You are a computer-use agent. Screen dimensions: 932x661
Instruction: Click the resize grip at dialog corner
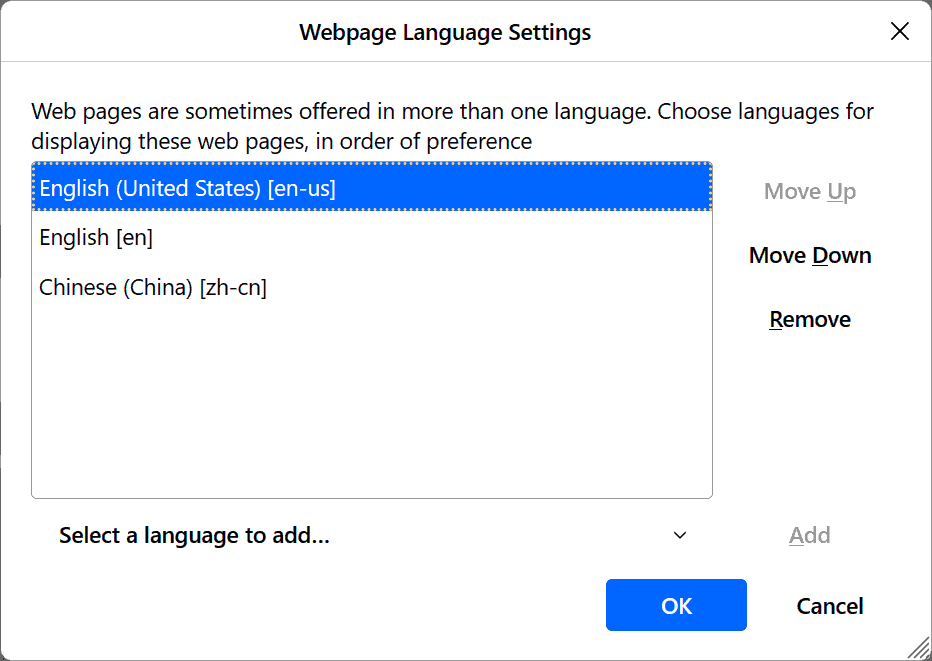(x=916, y=647)
